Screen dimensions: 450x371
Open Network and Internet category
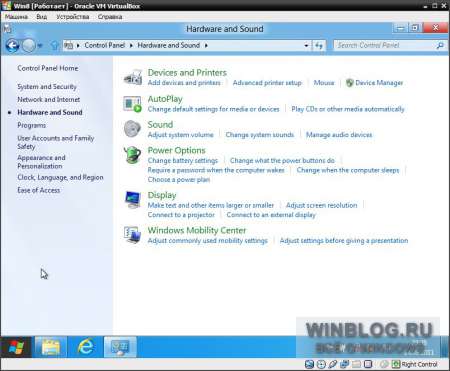point(48,99)
